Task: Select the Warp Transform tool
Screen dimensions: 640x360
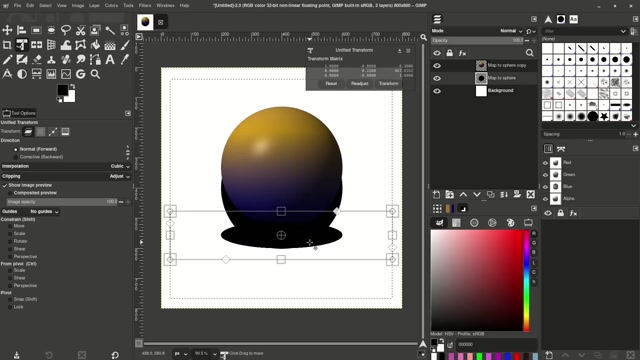Action: tap(66, 44)
